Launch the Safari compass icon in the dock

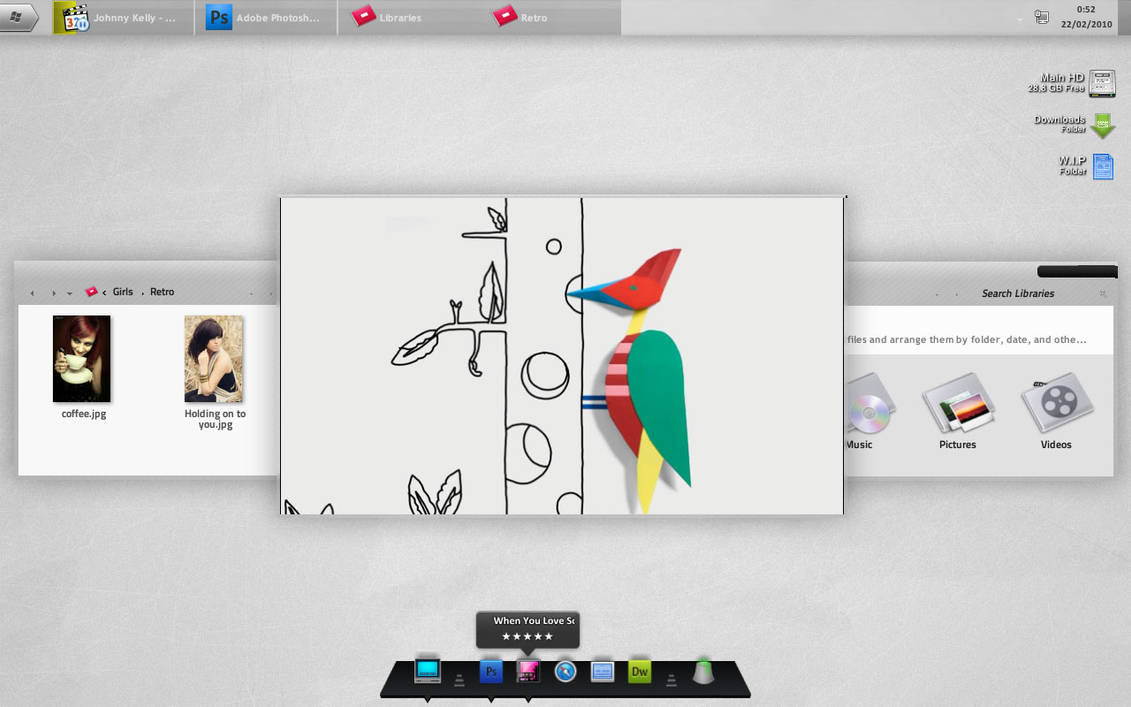pyautogui.click(x=566, y=672)
